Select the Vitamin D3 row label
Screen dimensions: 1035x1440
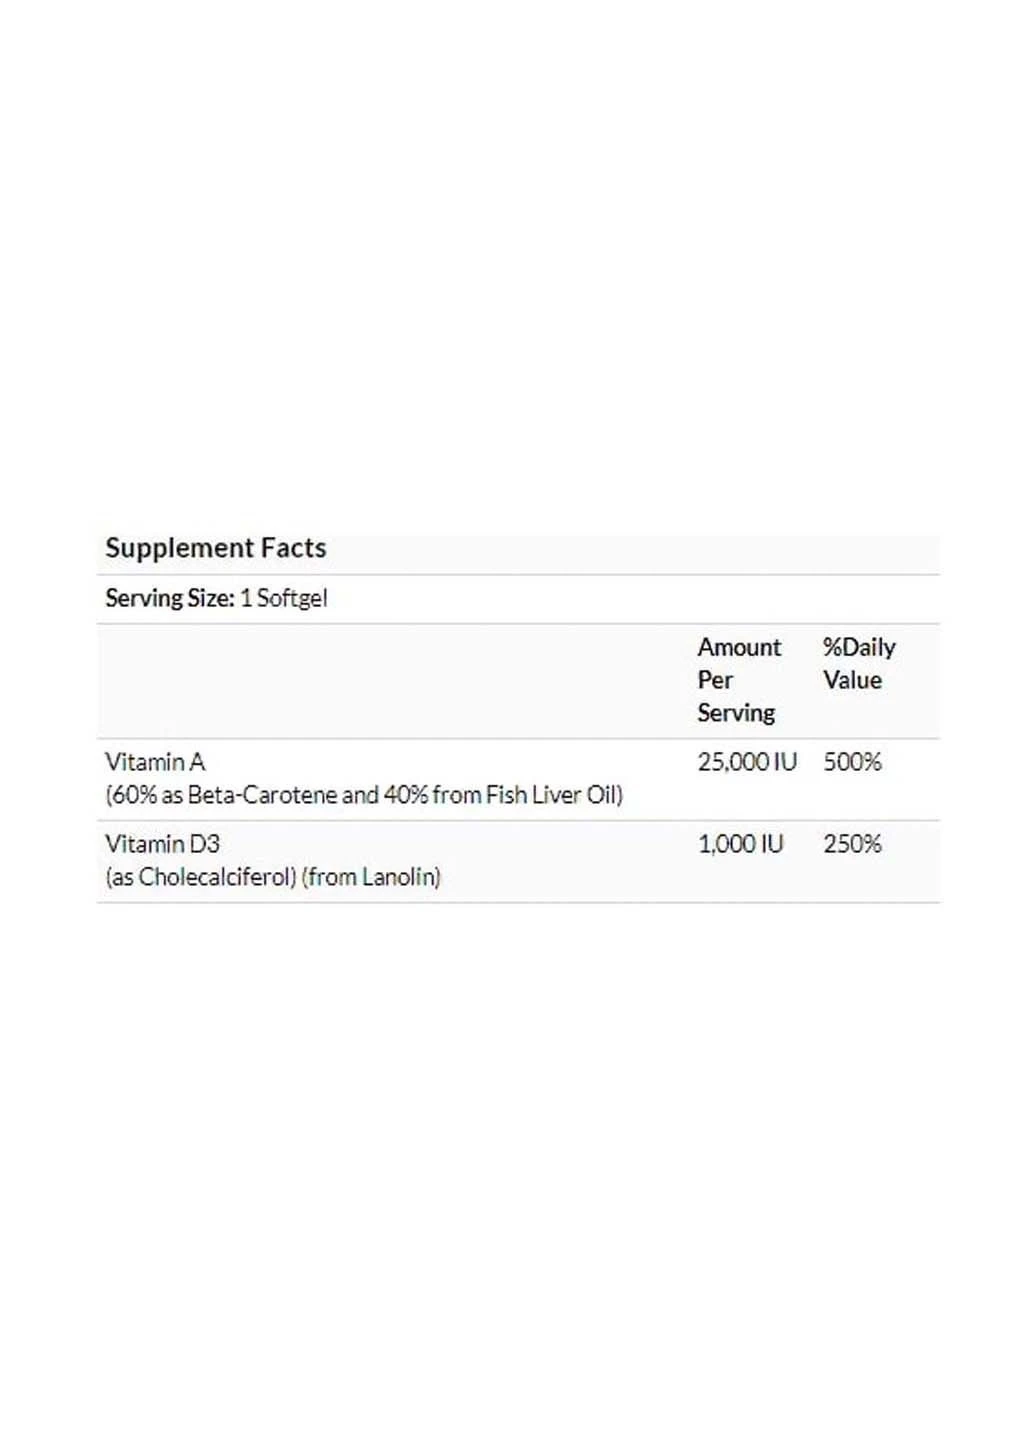coord(162,844)
